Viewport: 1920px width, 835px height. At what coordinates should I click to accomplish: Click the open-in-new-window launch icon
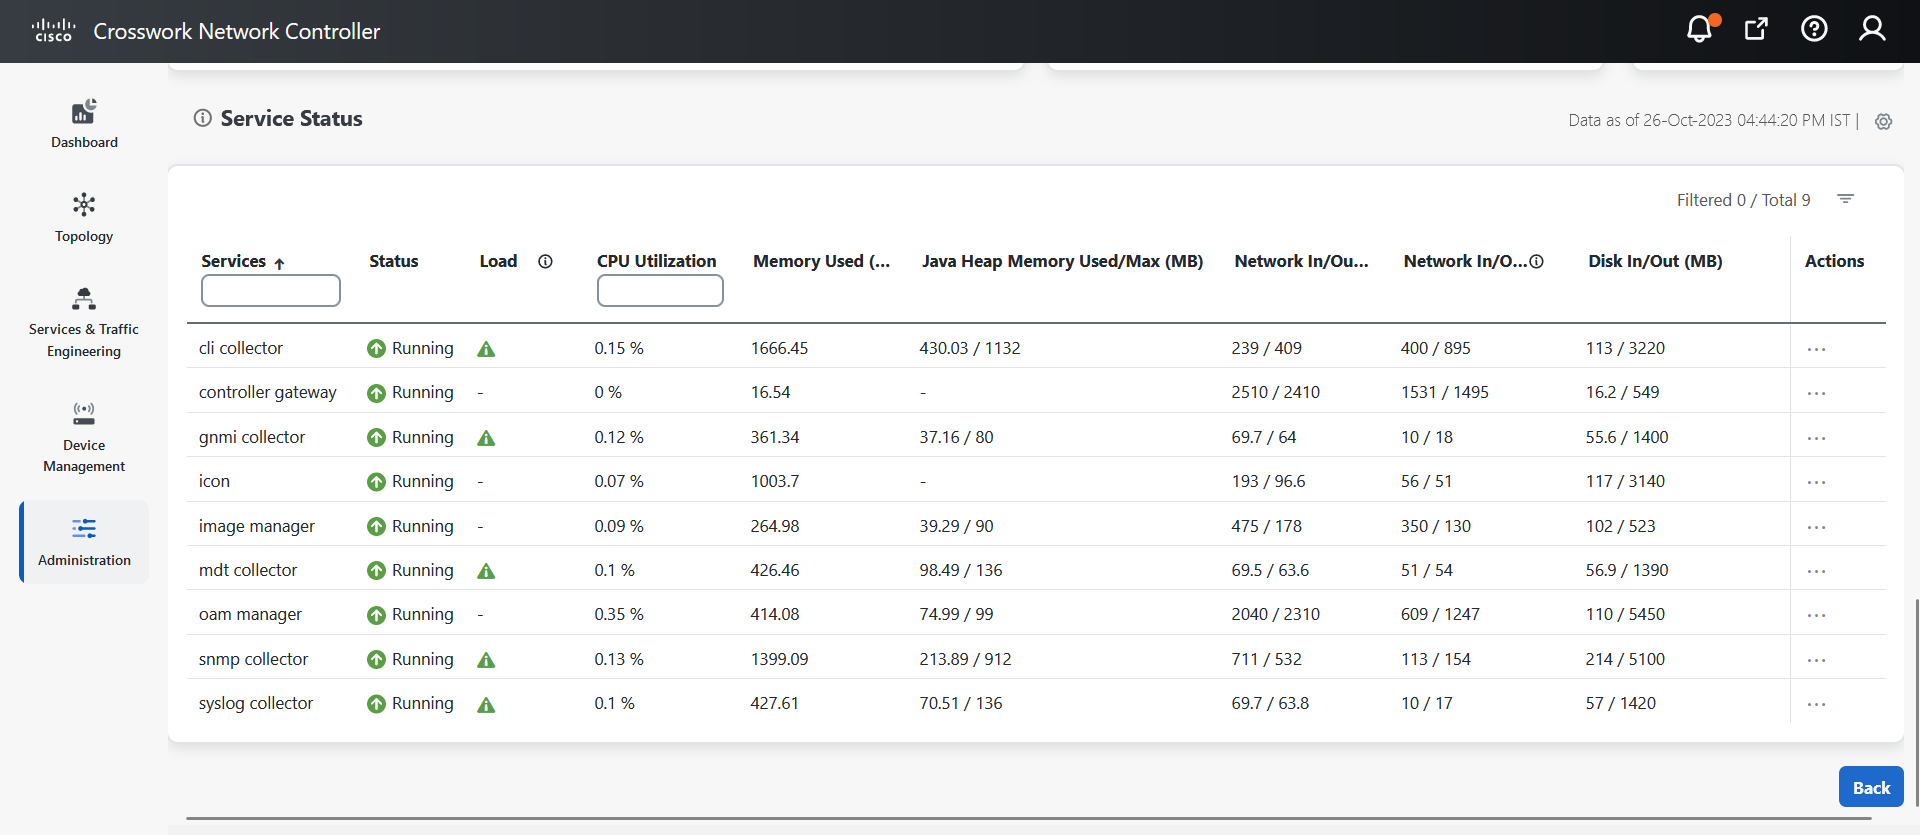tap(1756, 29)
